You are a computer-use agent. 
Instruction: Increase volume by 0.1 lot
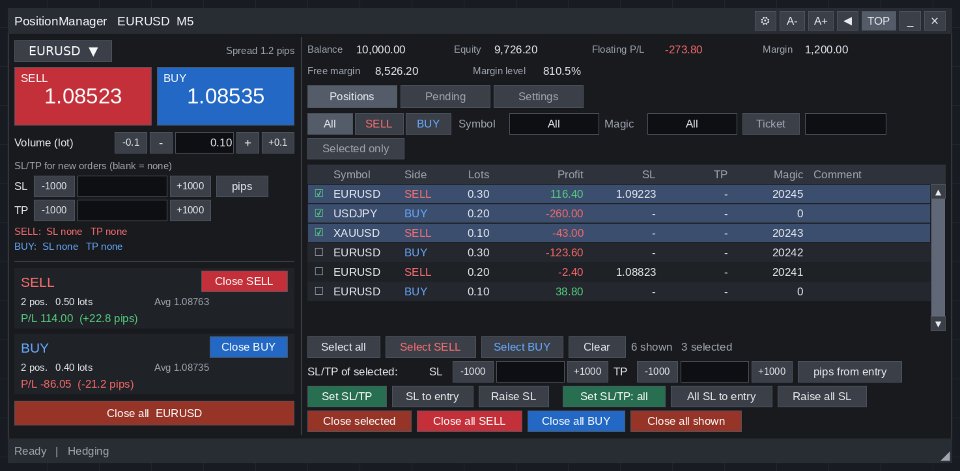pyautogui.click(x=278, y=143)
